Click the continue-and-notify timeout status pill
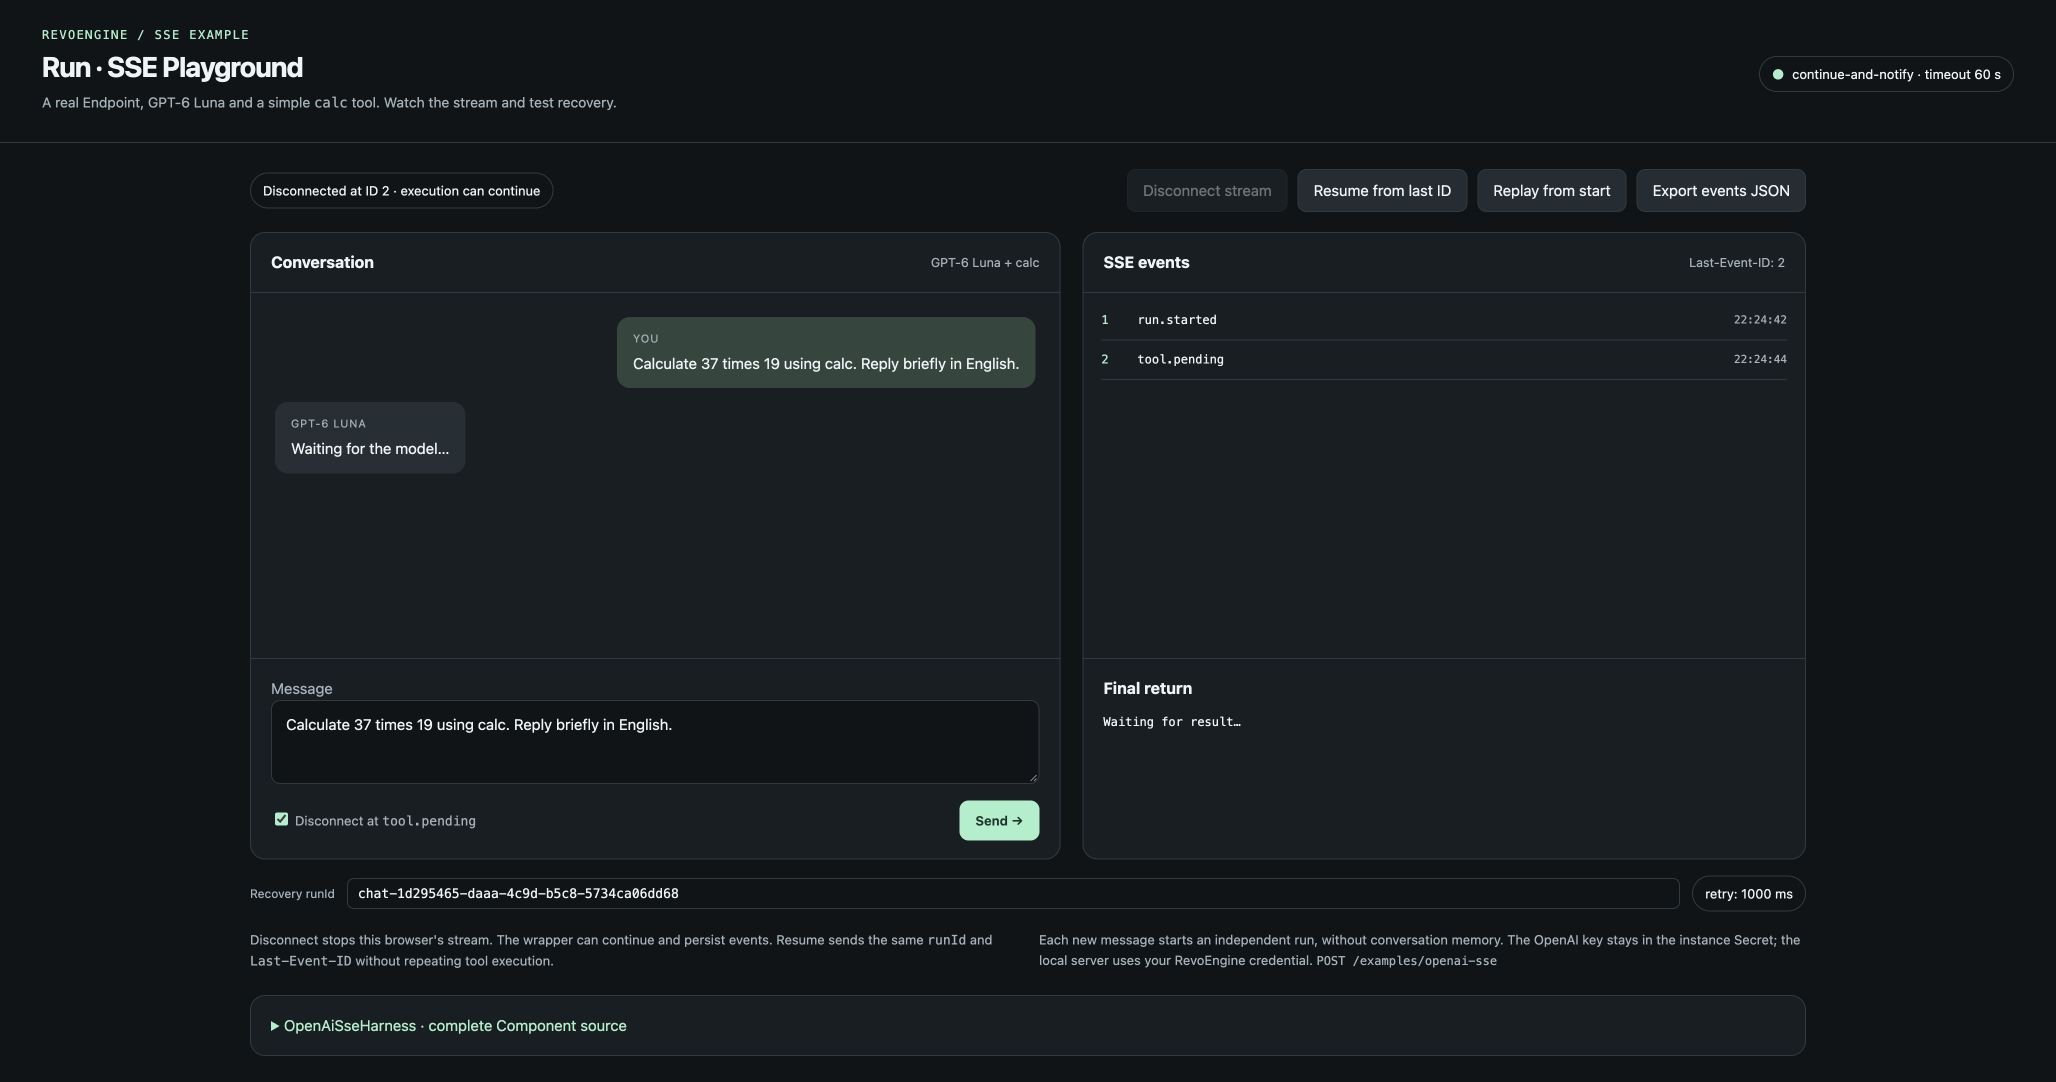Viewport: 2056px width, 1082px height. point(1885,74)
